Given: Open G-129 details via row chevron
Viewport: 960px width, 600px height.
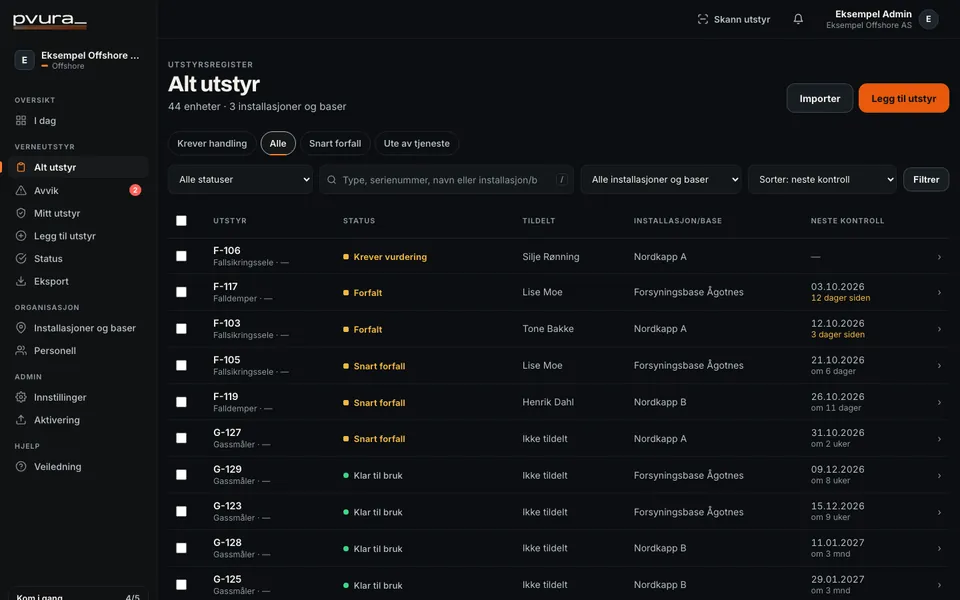Looking at the screenshot, I should tap(939, 475).
